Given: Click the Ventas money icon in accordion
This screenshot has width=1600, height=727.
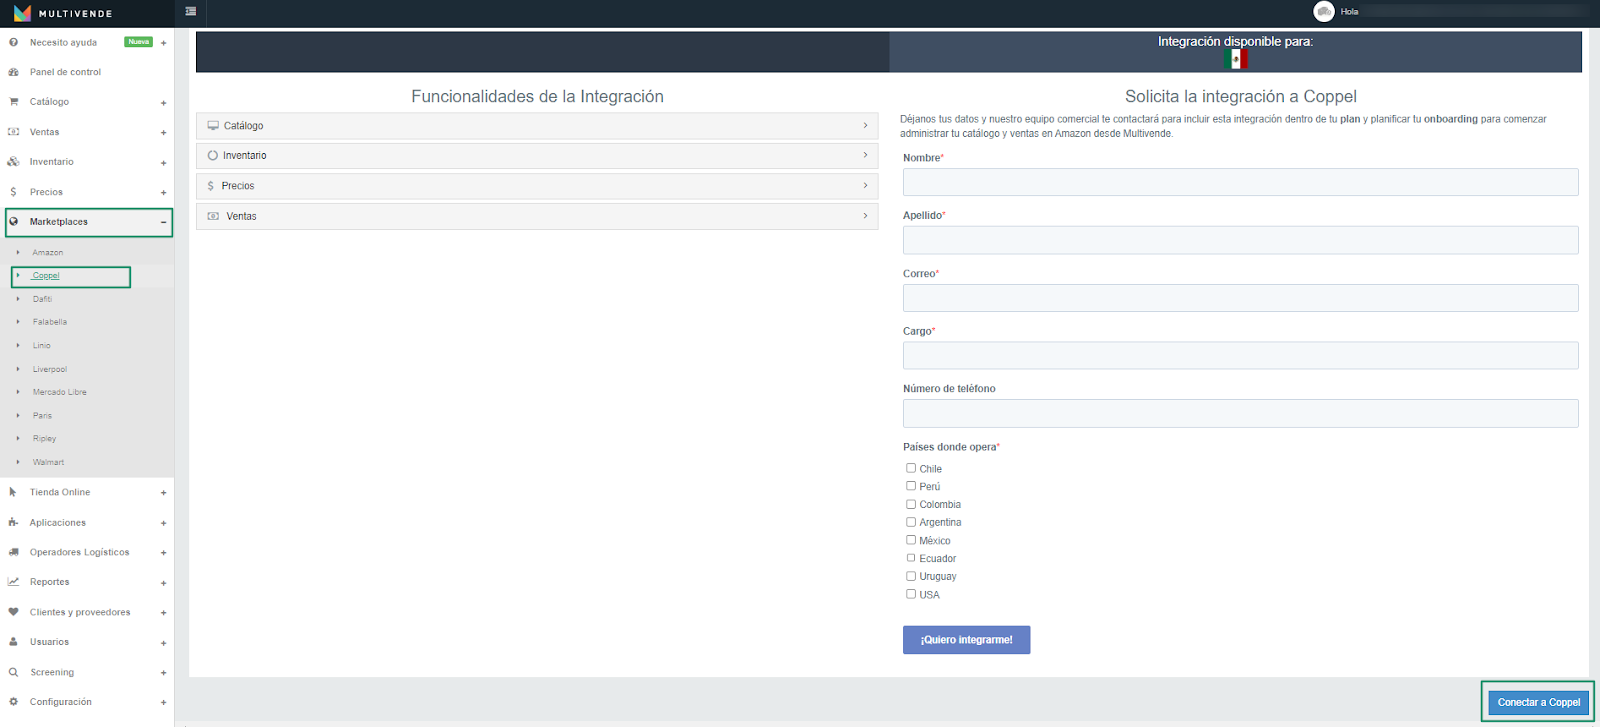Looking at the screenshot, I should click(213, 216).
